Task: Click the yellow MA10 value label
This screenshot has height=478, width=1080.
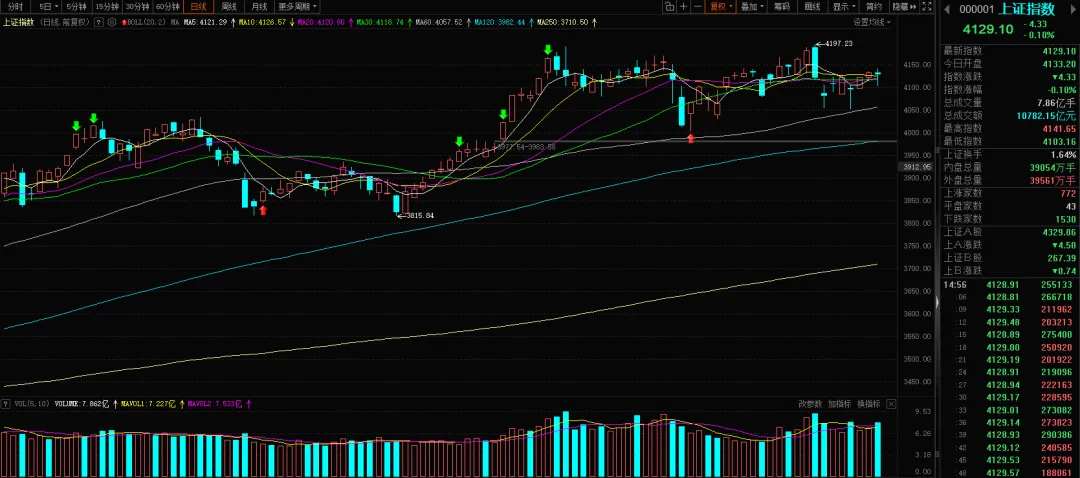Action: [263, 22]
